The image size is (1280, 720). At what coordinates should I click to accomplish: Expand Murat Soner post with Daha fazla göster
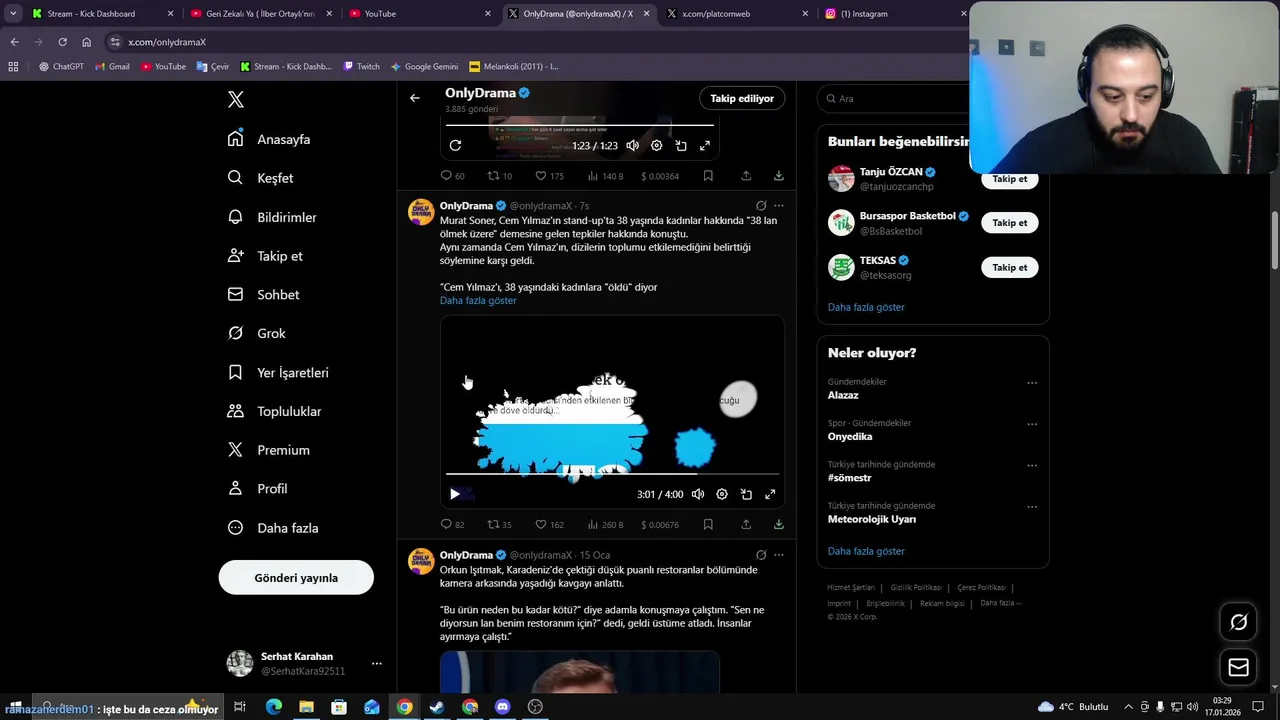pyautogui.click(x=478, y=301)
